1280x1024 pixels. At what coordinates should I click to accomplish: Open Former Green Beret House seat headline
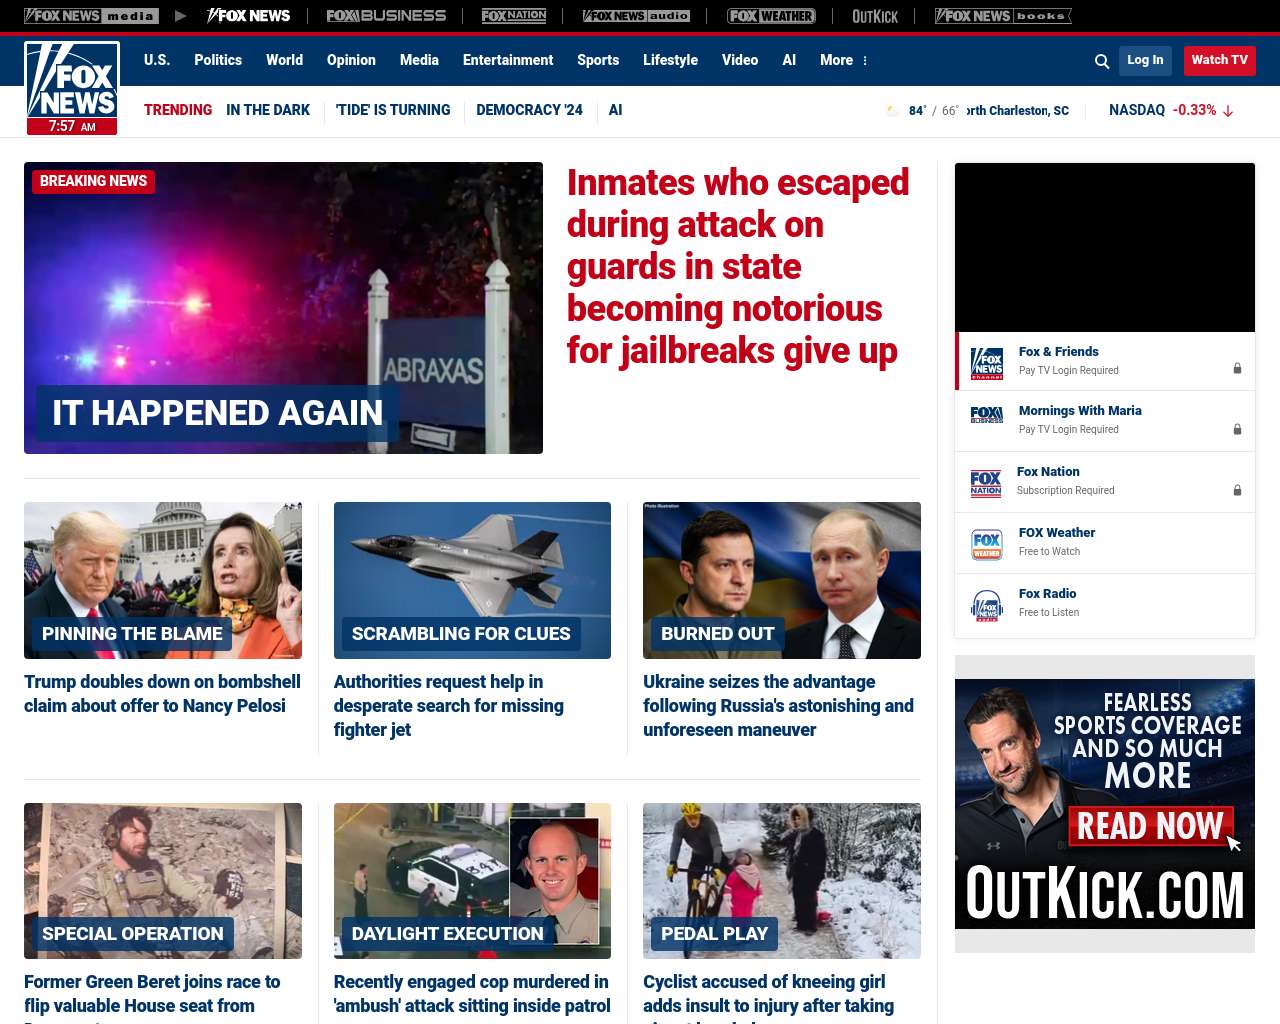(x=152, y=997)
